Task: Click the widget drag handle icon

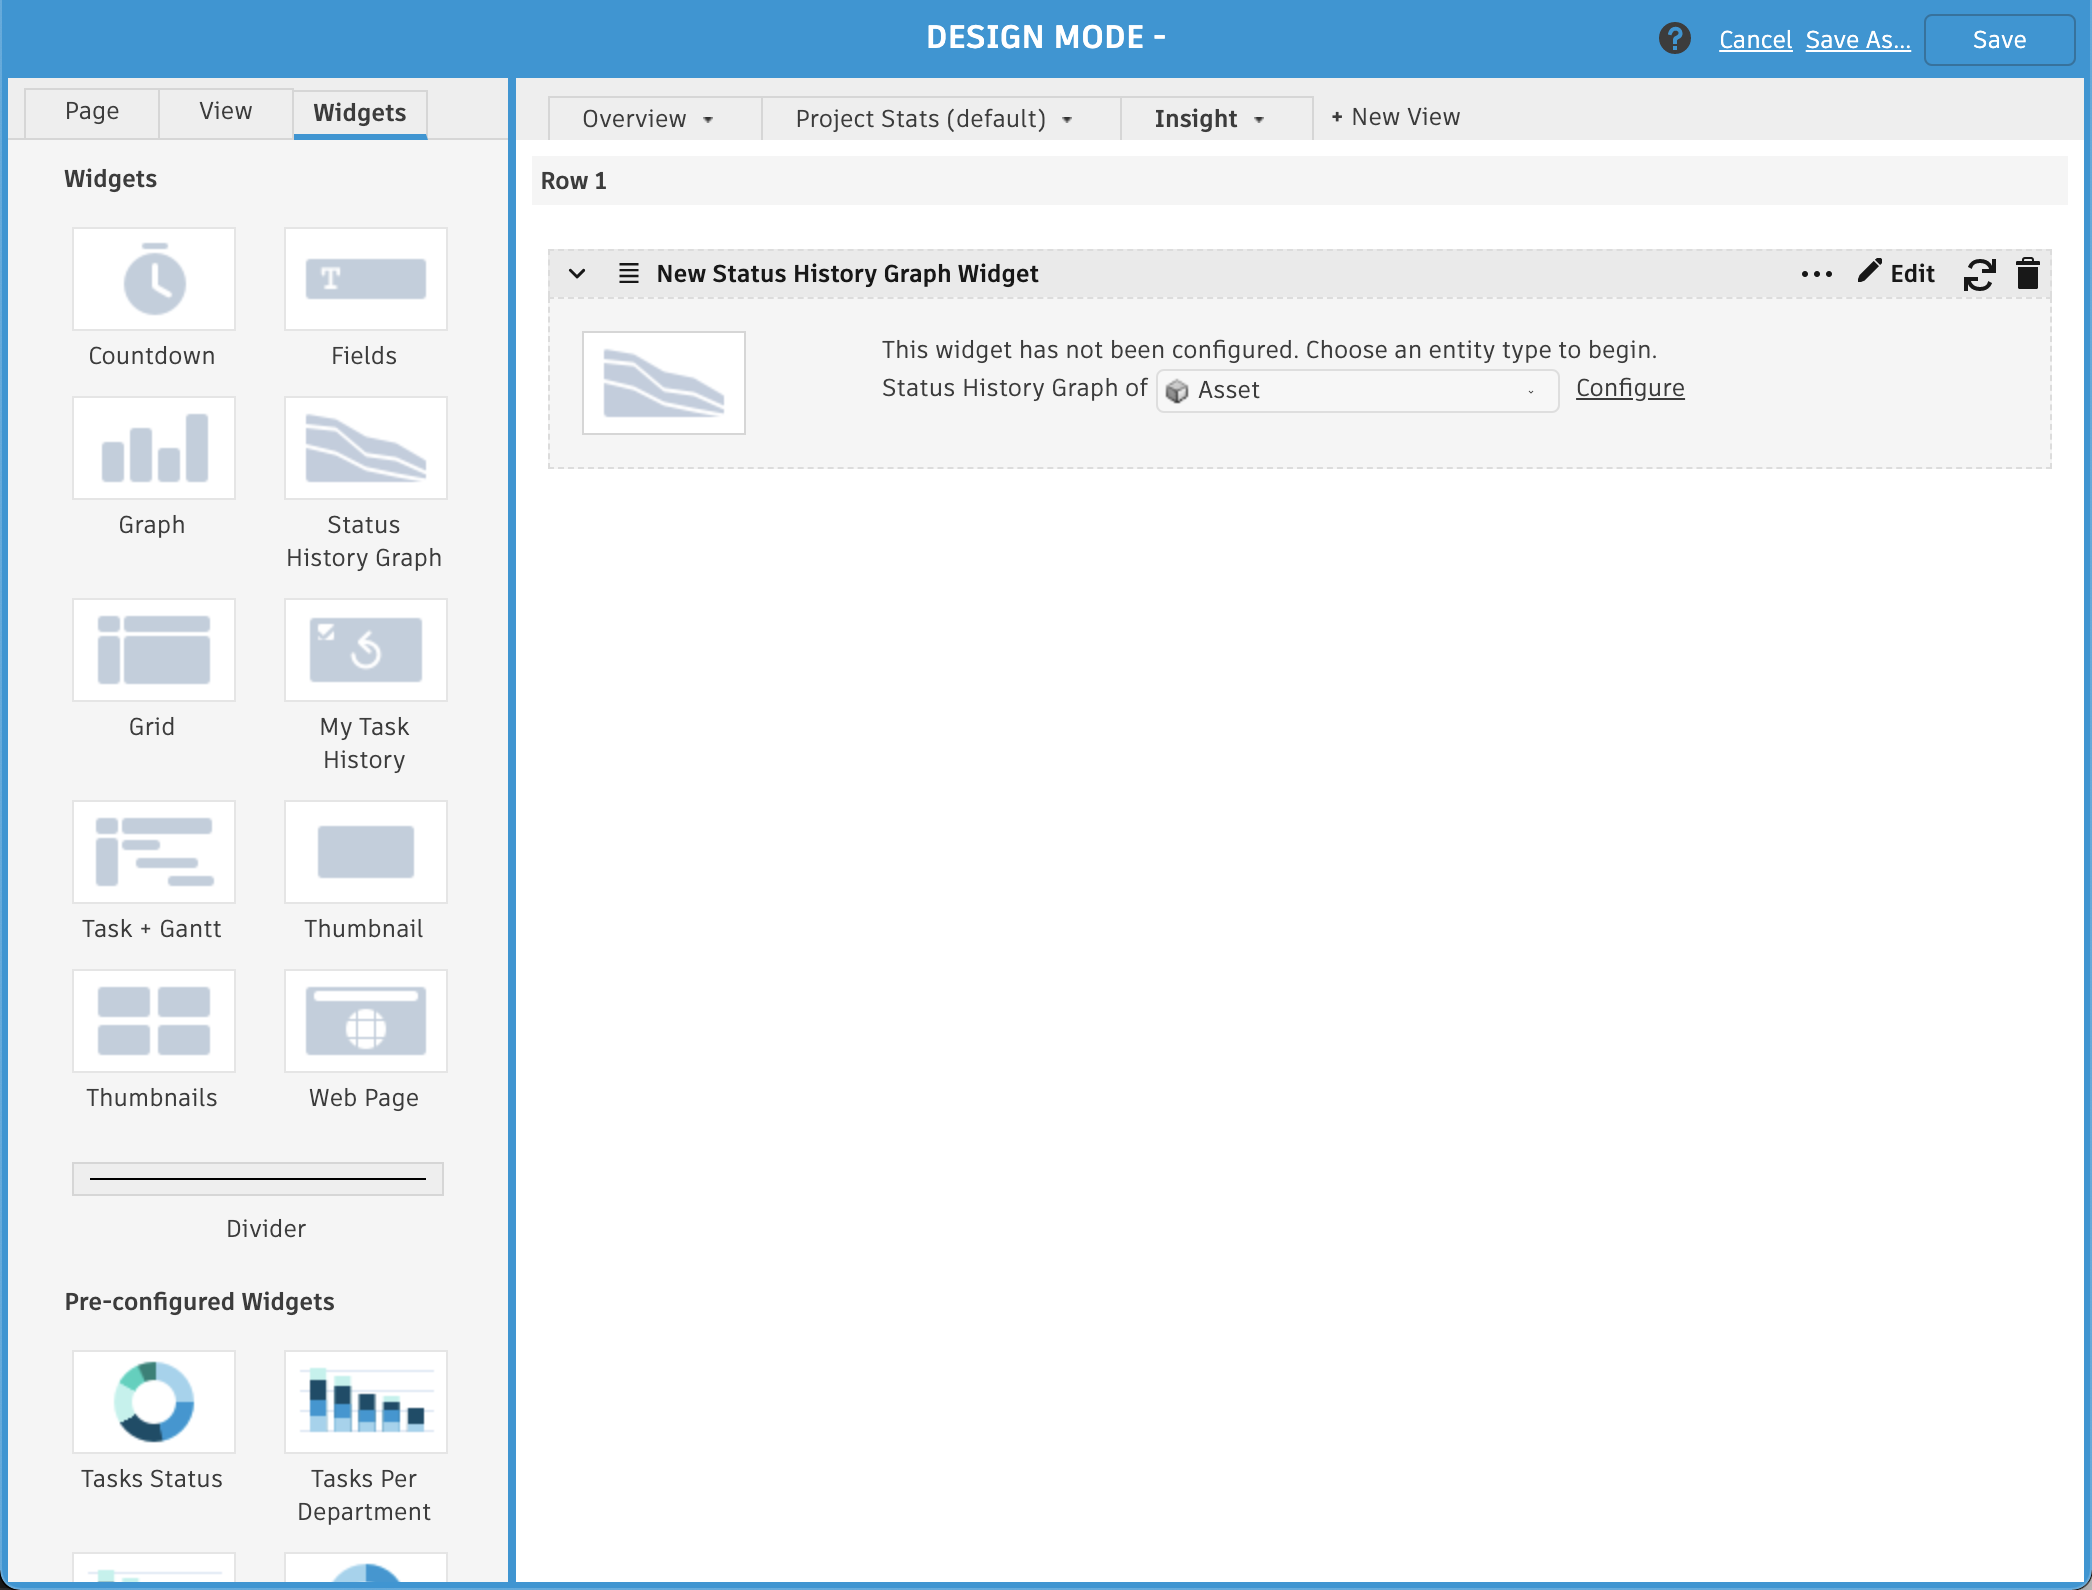Action: click(628, 274)
